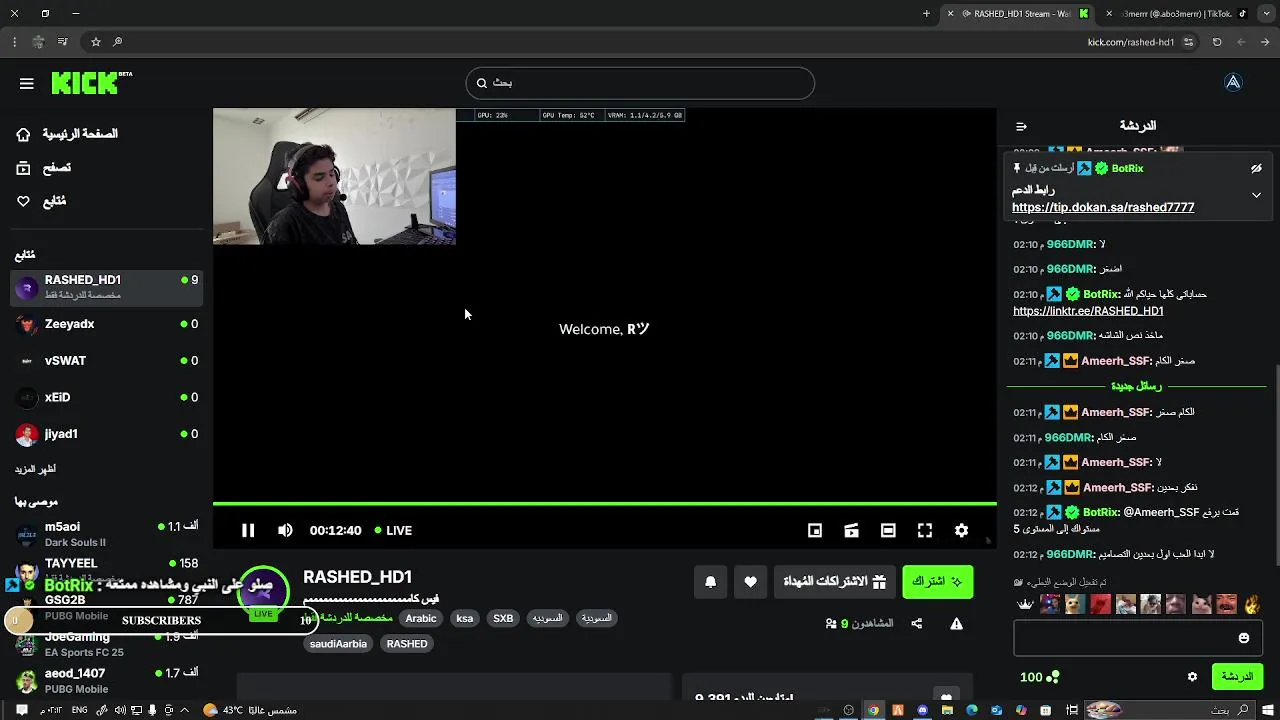Open the tip.dokan.sa support link
1280x720 pixels.
click(1103, 207)
